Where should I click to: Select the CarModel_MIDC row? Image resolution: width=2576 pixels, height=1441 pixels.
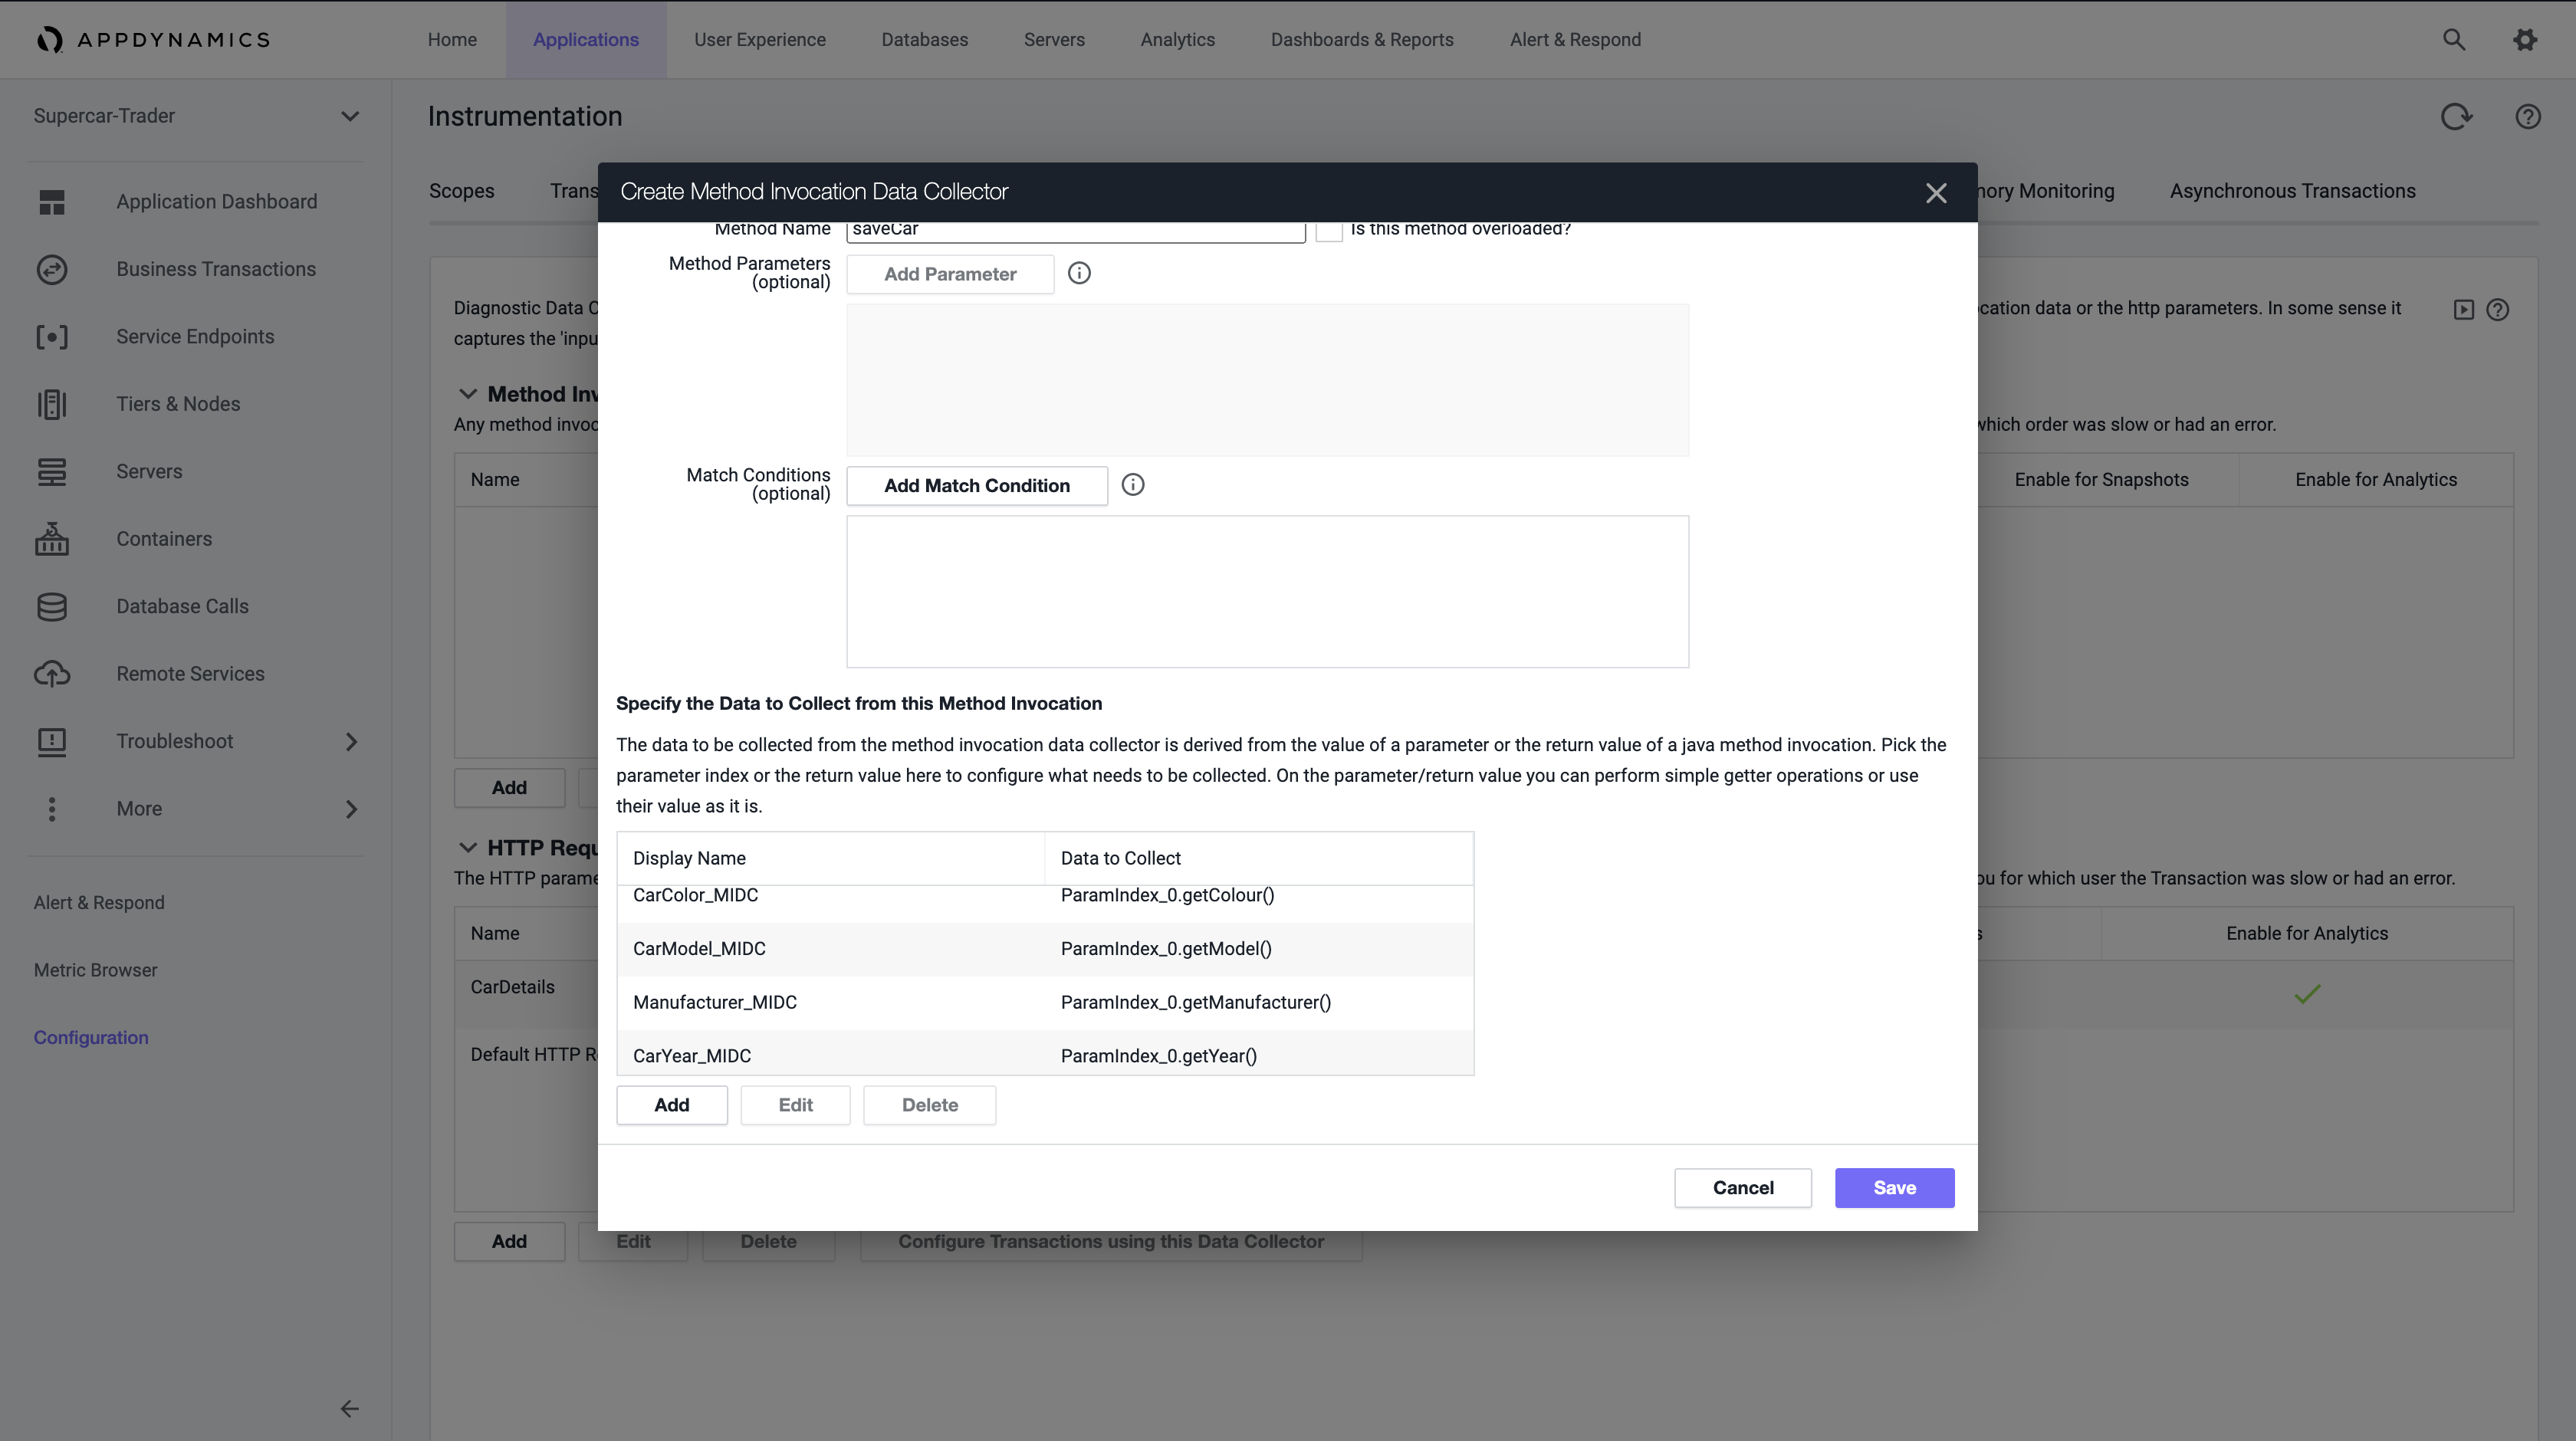[1045, 949]
